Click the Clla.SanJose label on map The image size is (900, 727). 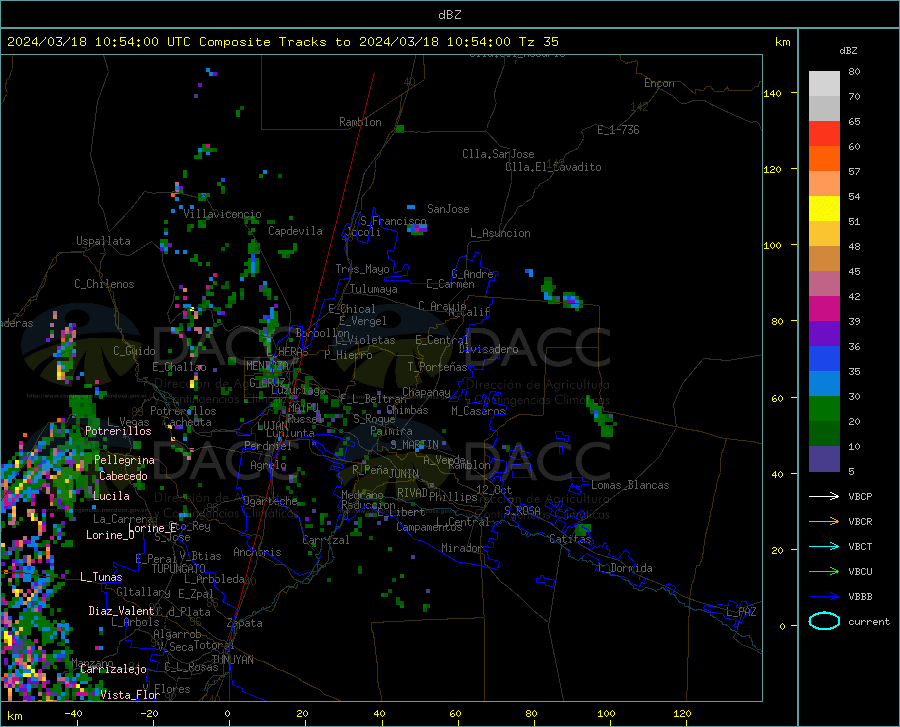498,154
